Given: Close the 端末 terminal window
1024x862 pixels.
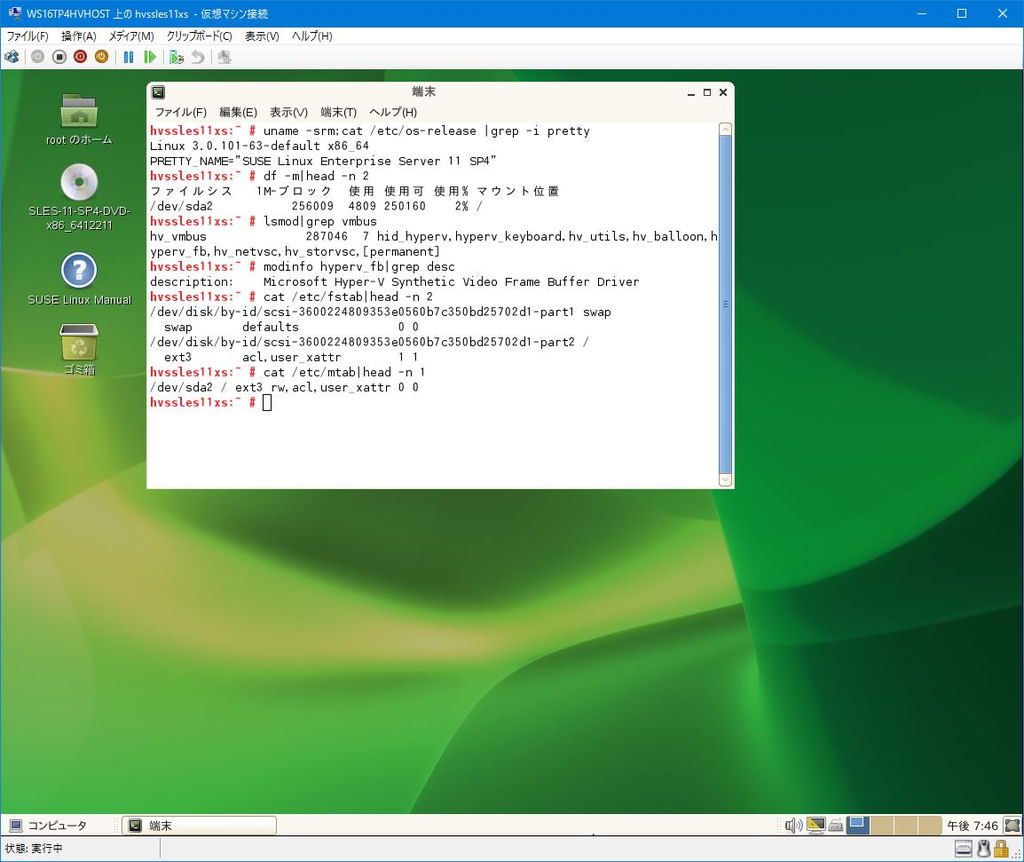Looking at the screenshot, I should (723, 93).
